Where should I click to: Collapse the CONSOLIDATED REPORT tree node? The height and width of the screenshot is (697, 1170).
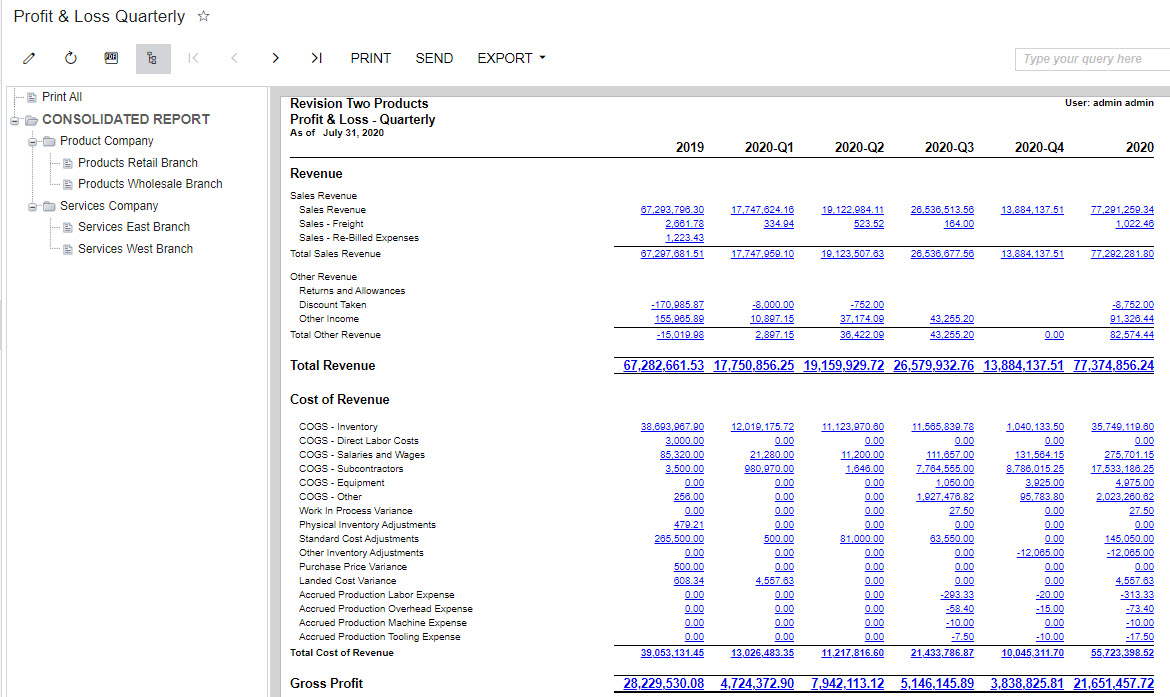click(15, 120)
